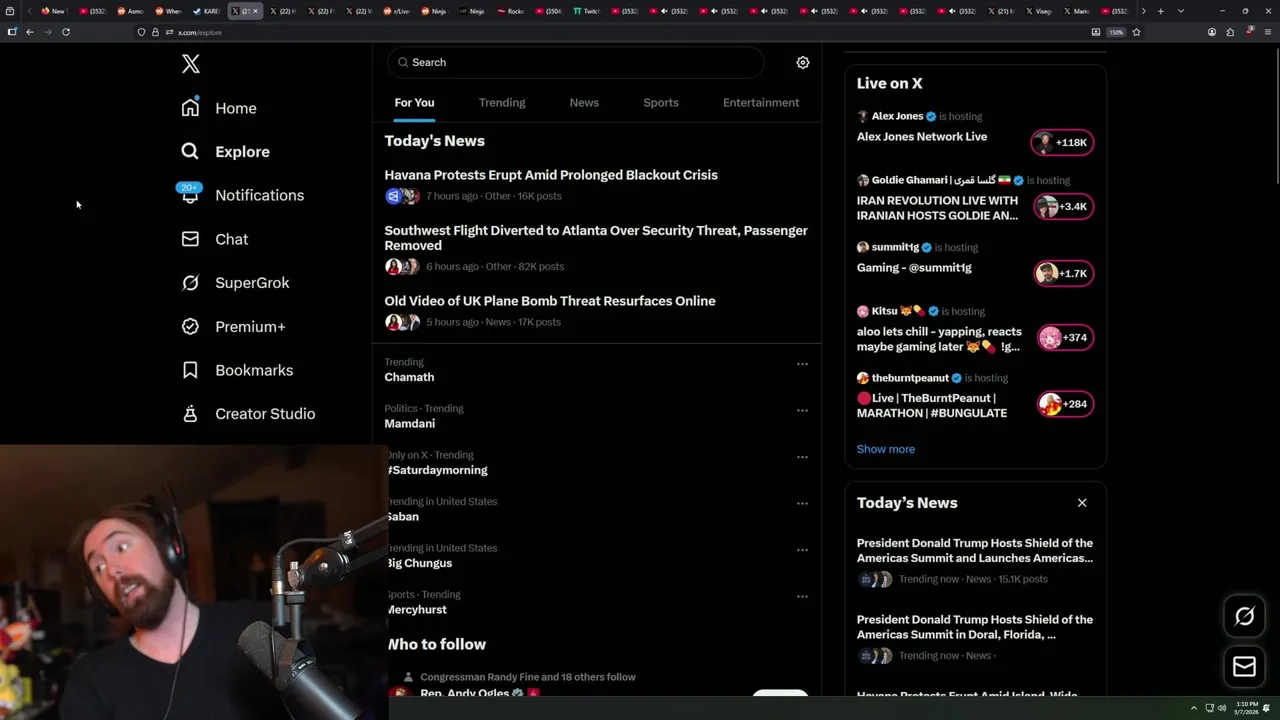The image size is (1280, 720).
Task: Open Kitsu's aloo lets chill stream
Action: (x=939, y=339)
